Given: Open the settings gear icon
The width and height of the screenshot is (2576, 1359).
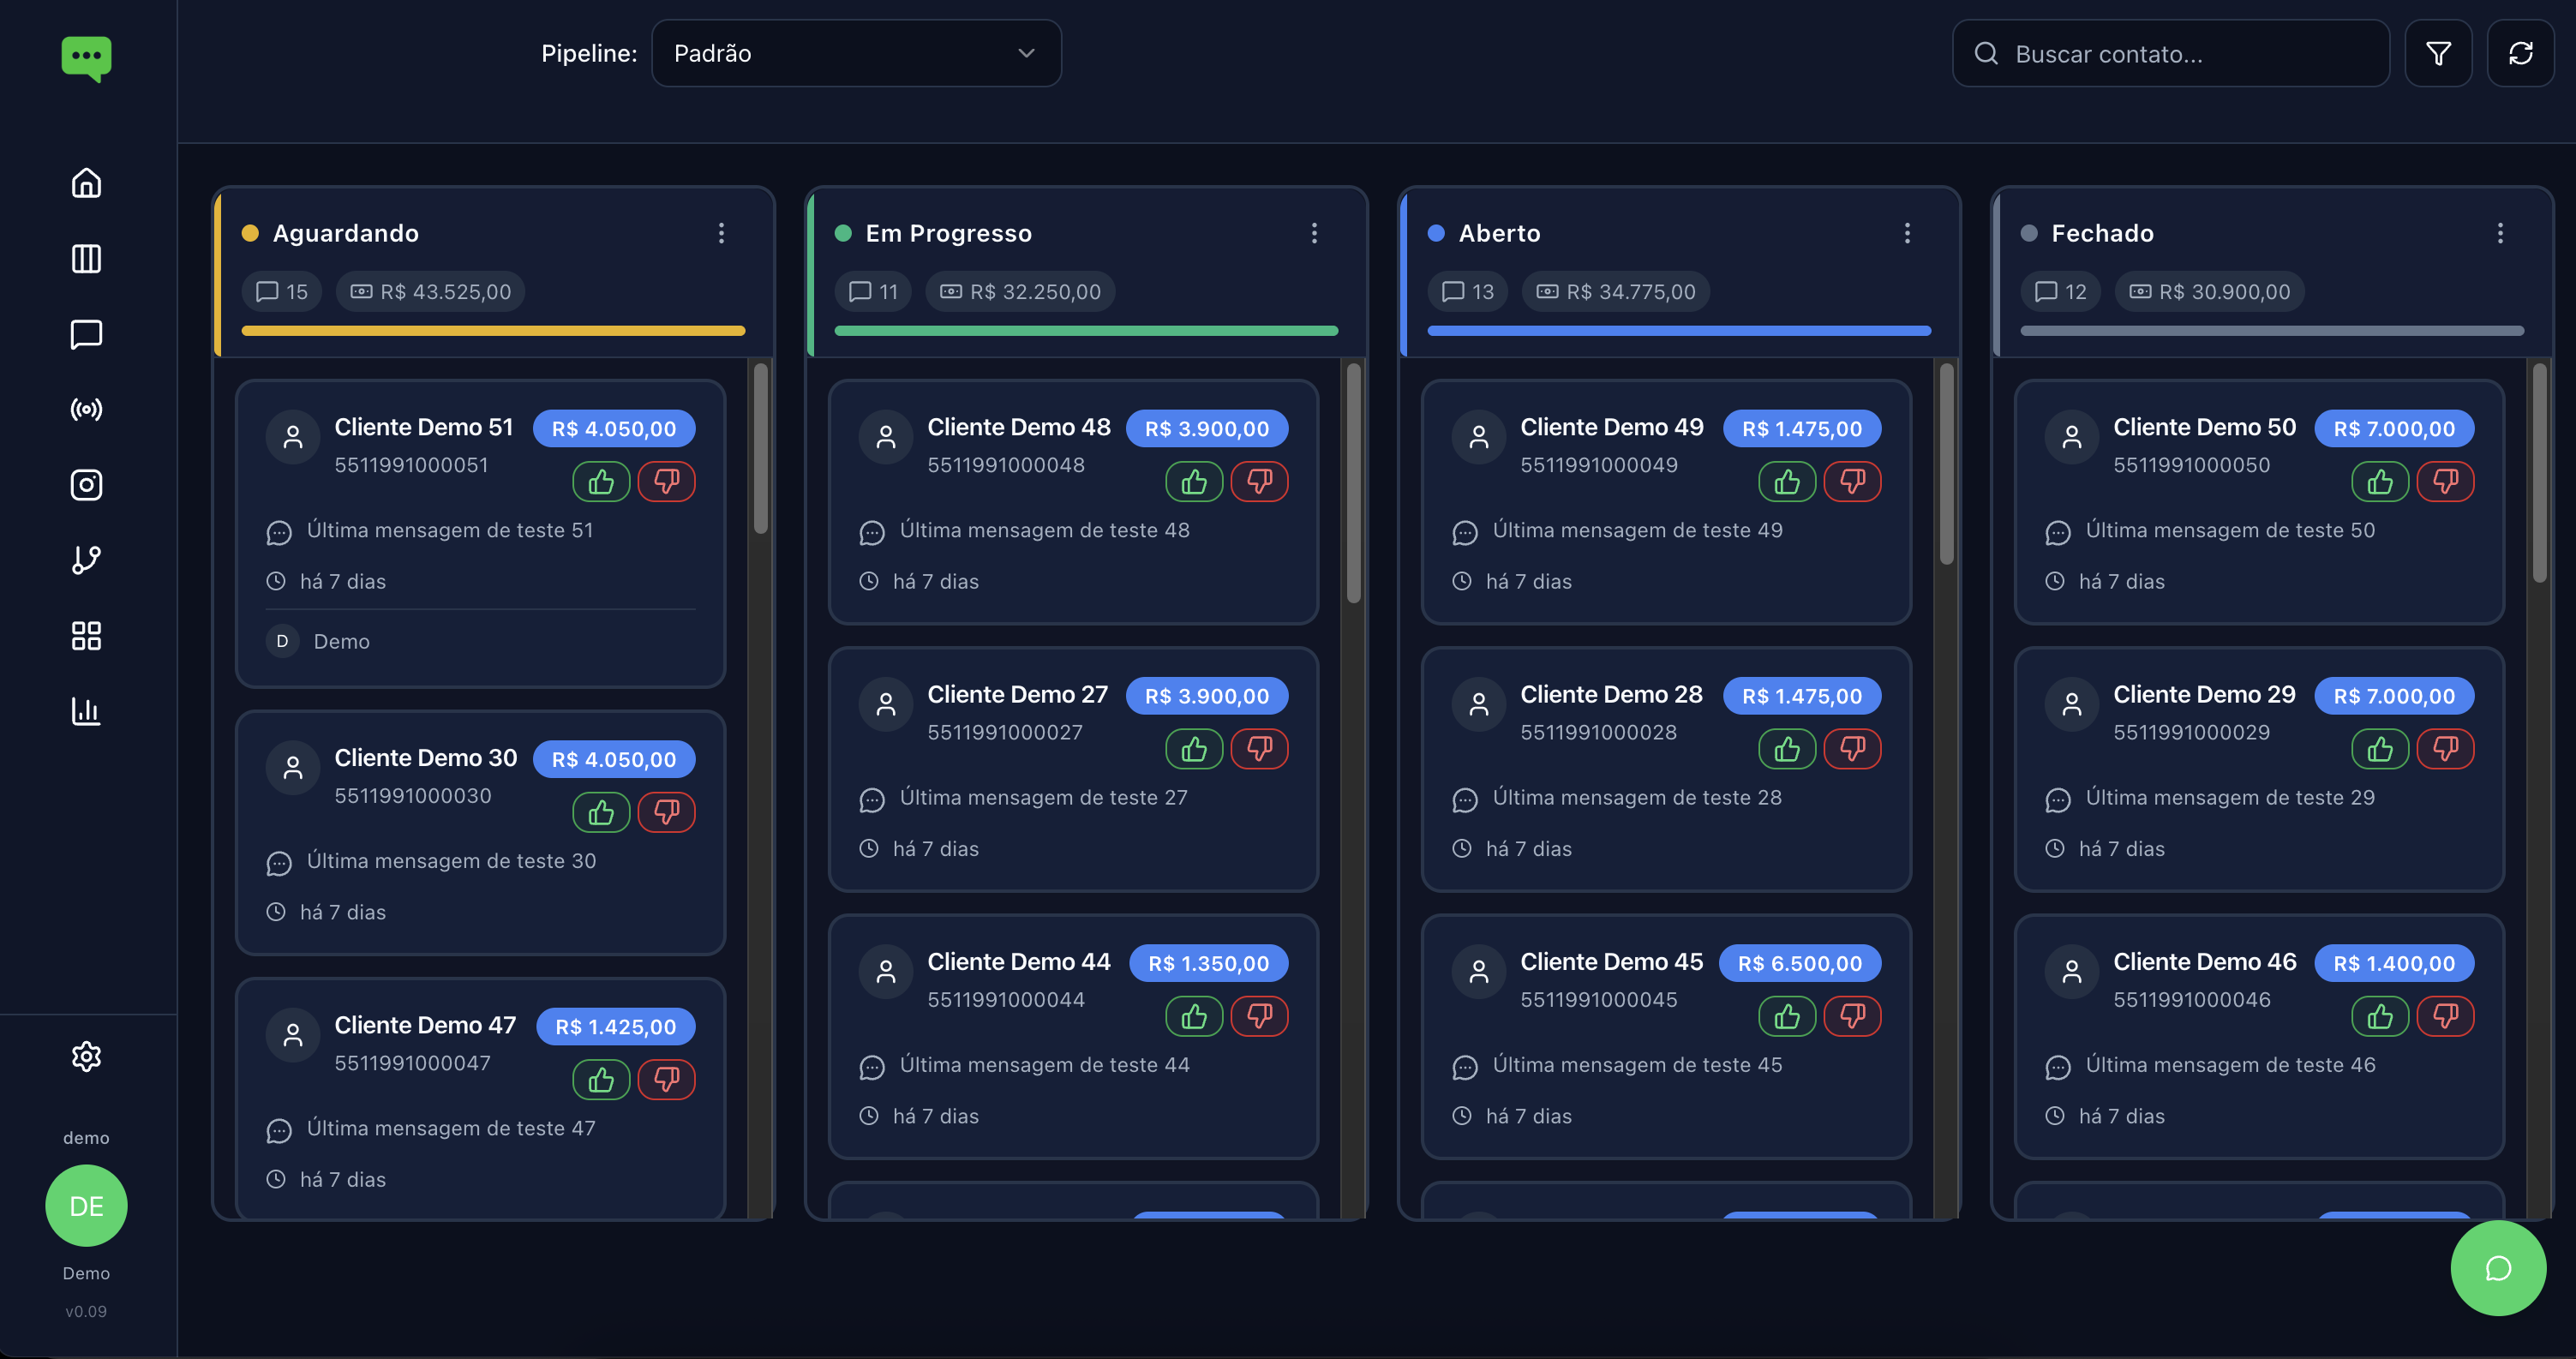Looking at the screenshot, I should [x=86, y=1056].
